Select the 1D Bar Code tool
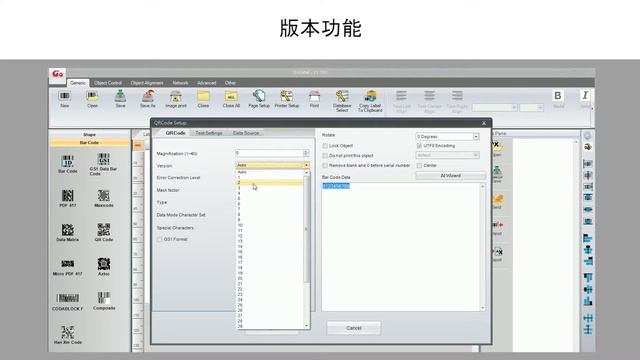 tap(68, 164)
